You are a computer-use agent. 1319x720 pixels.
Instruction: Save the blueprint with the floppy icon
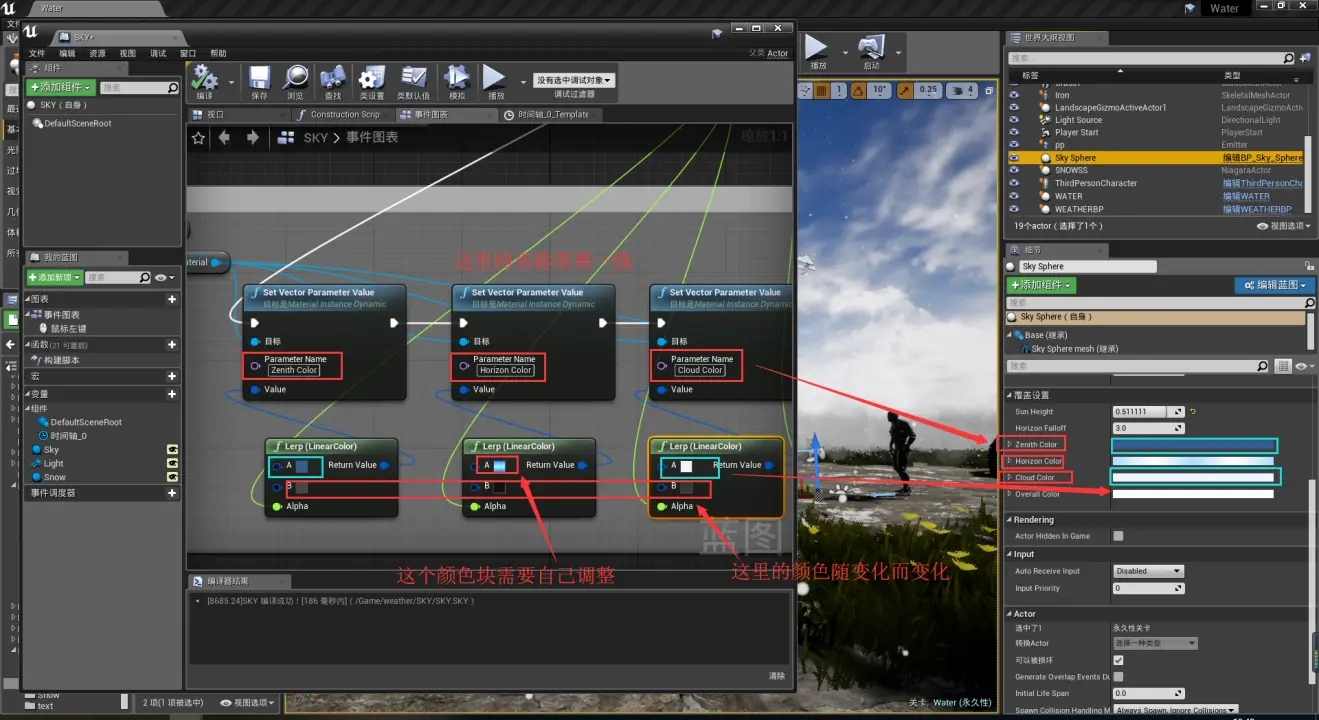[x=259, y=80]
